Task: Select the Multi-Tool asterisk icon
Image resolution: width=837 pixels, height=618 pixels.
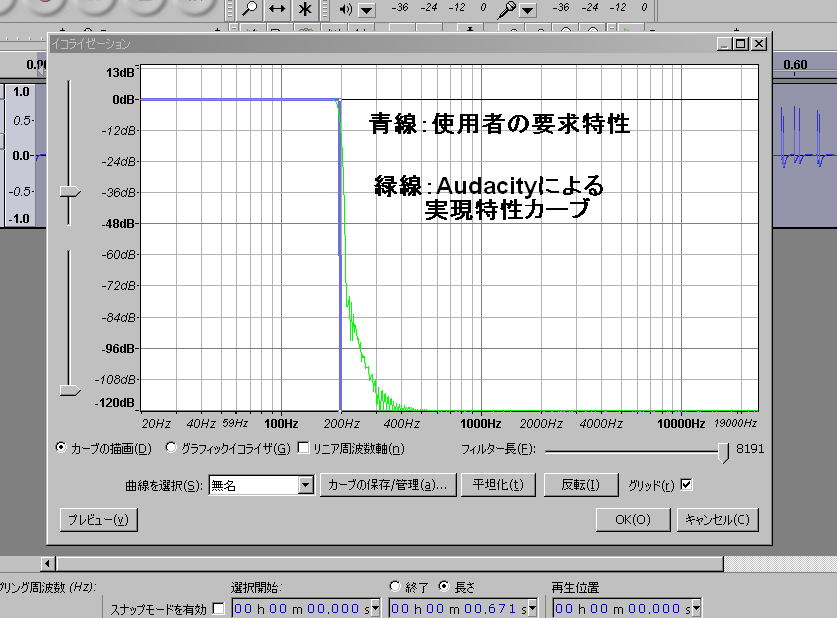Action: click(305, 9)
